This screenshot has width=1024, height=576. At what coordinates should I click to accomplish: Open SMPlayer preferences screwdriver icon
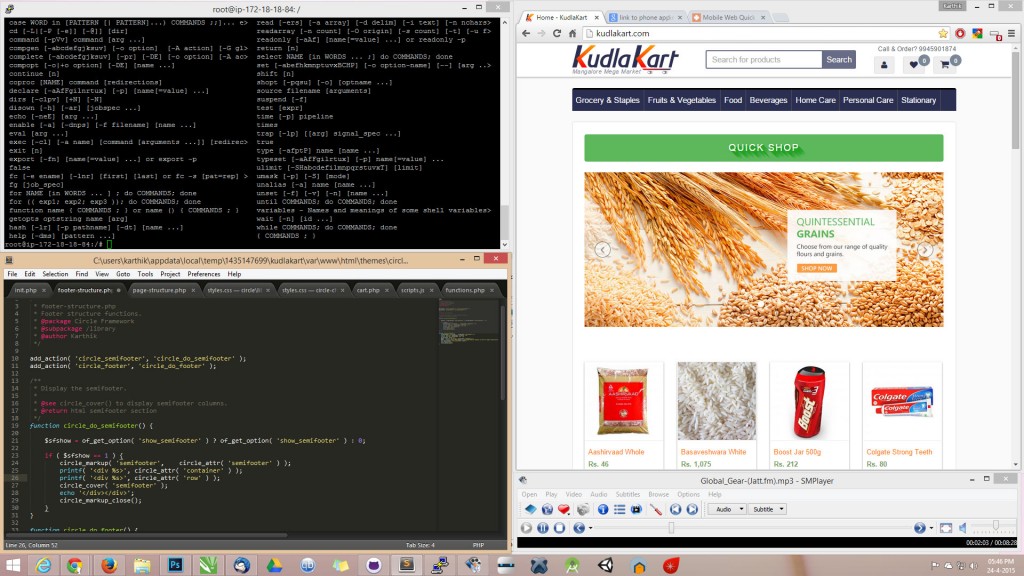click(656, 509)
